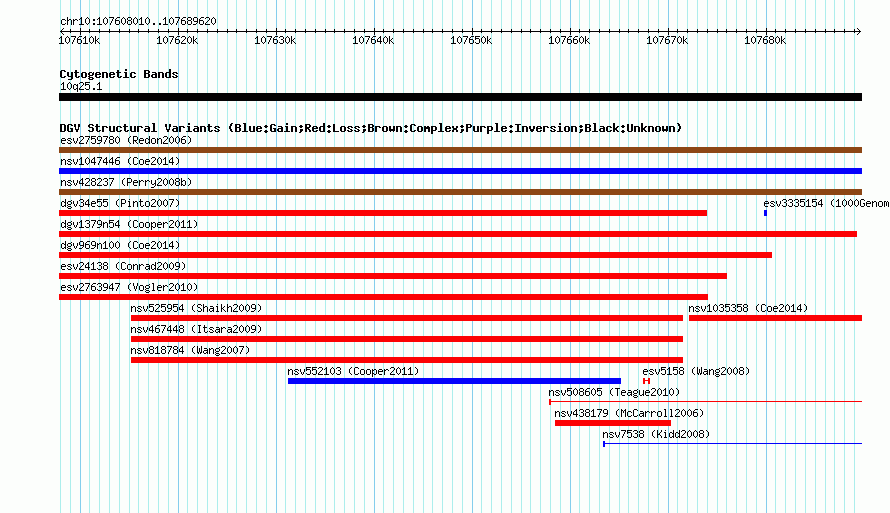Click the nsv438179 (McCarroll2006) red bar

(613, 423)
